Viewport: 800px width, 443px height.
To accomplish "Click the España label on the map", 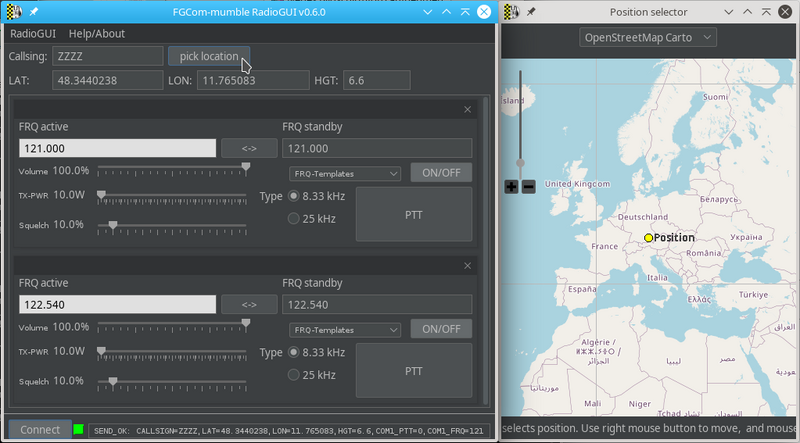I will click(582, 289).
